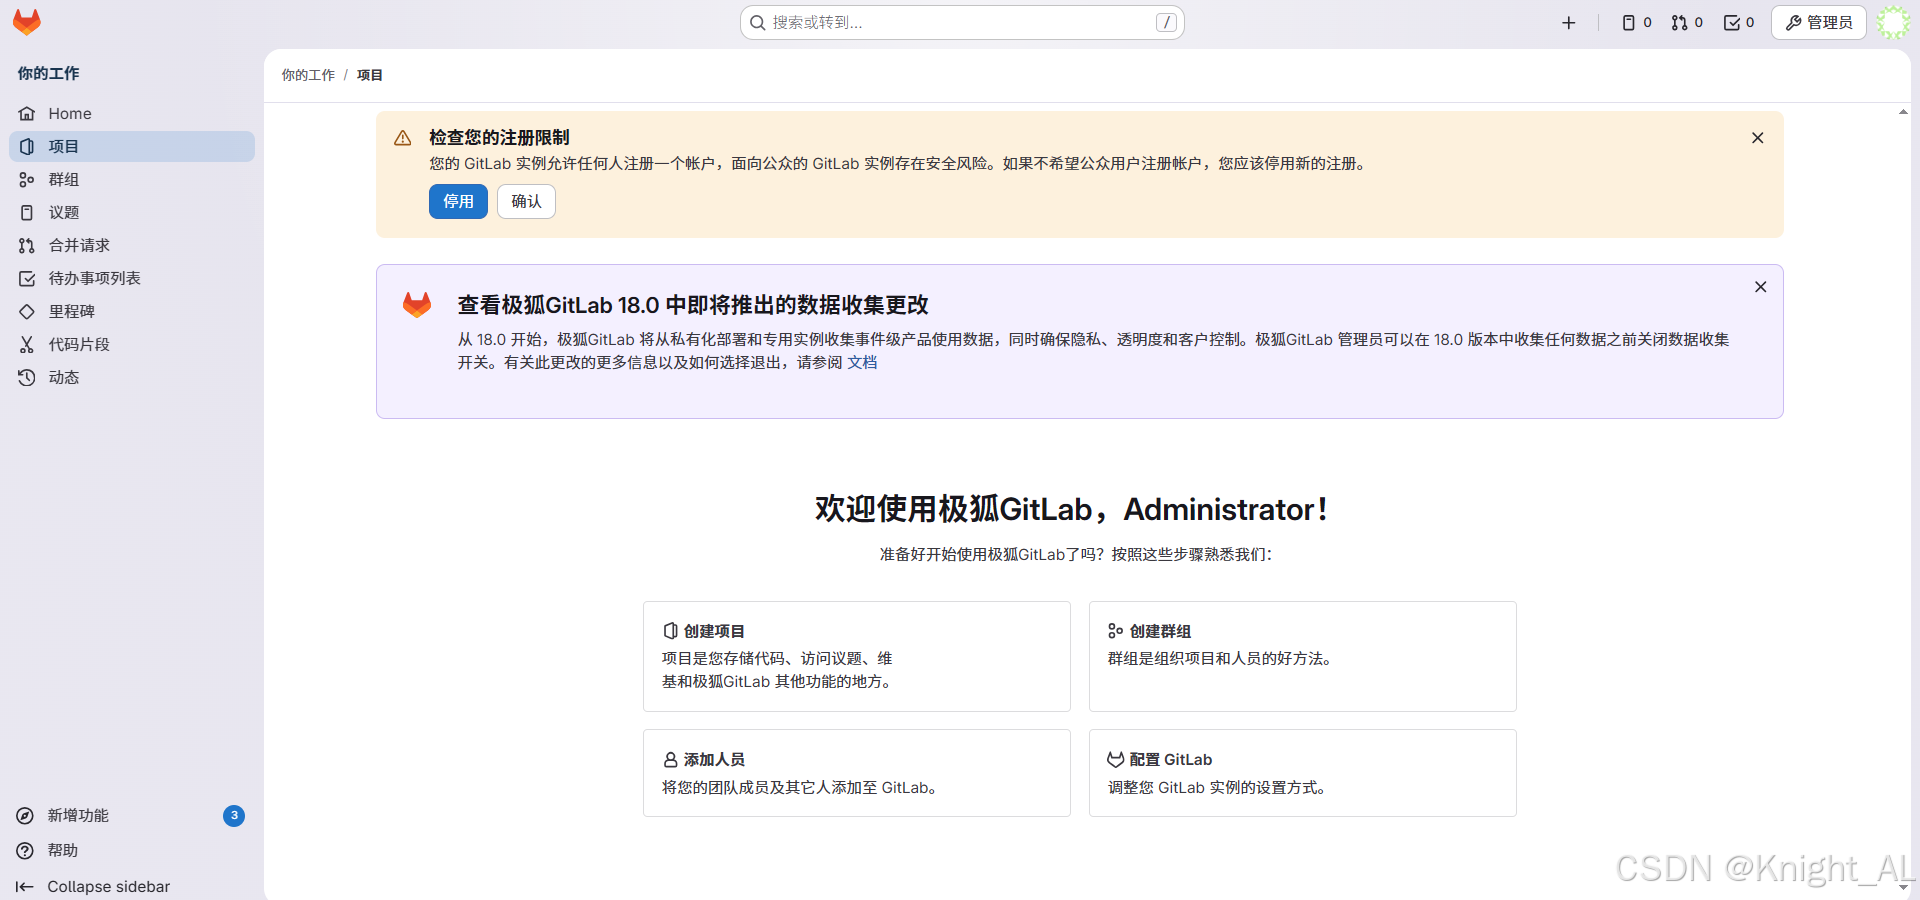Click the warning triangle icon in alert
Viewport: 1920px width, 900px height.
[403, 138]
